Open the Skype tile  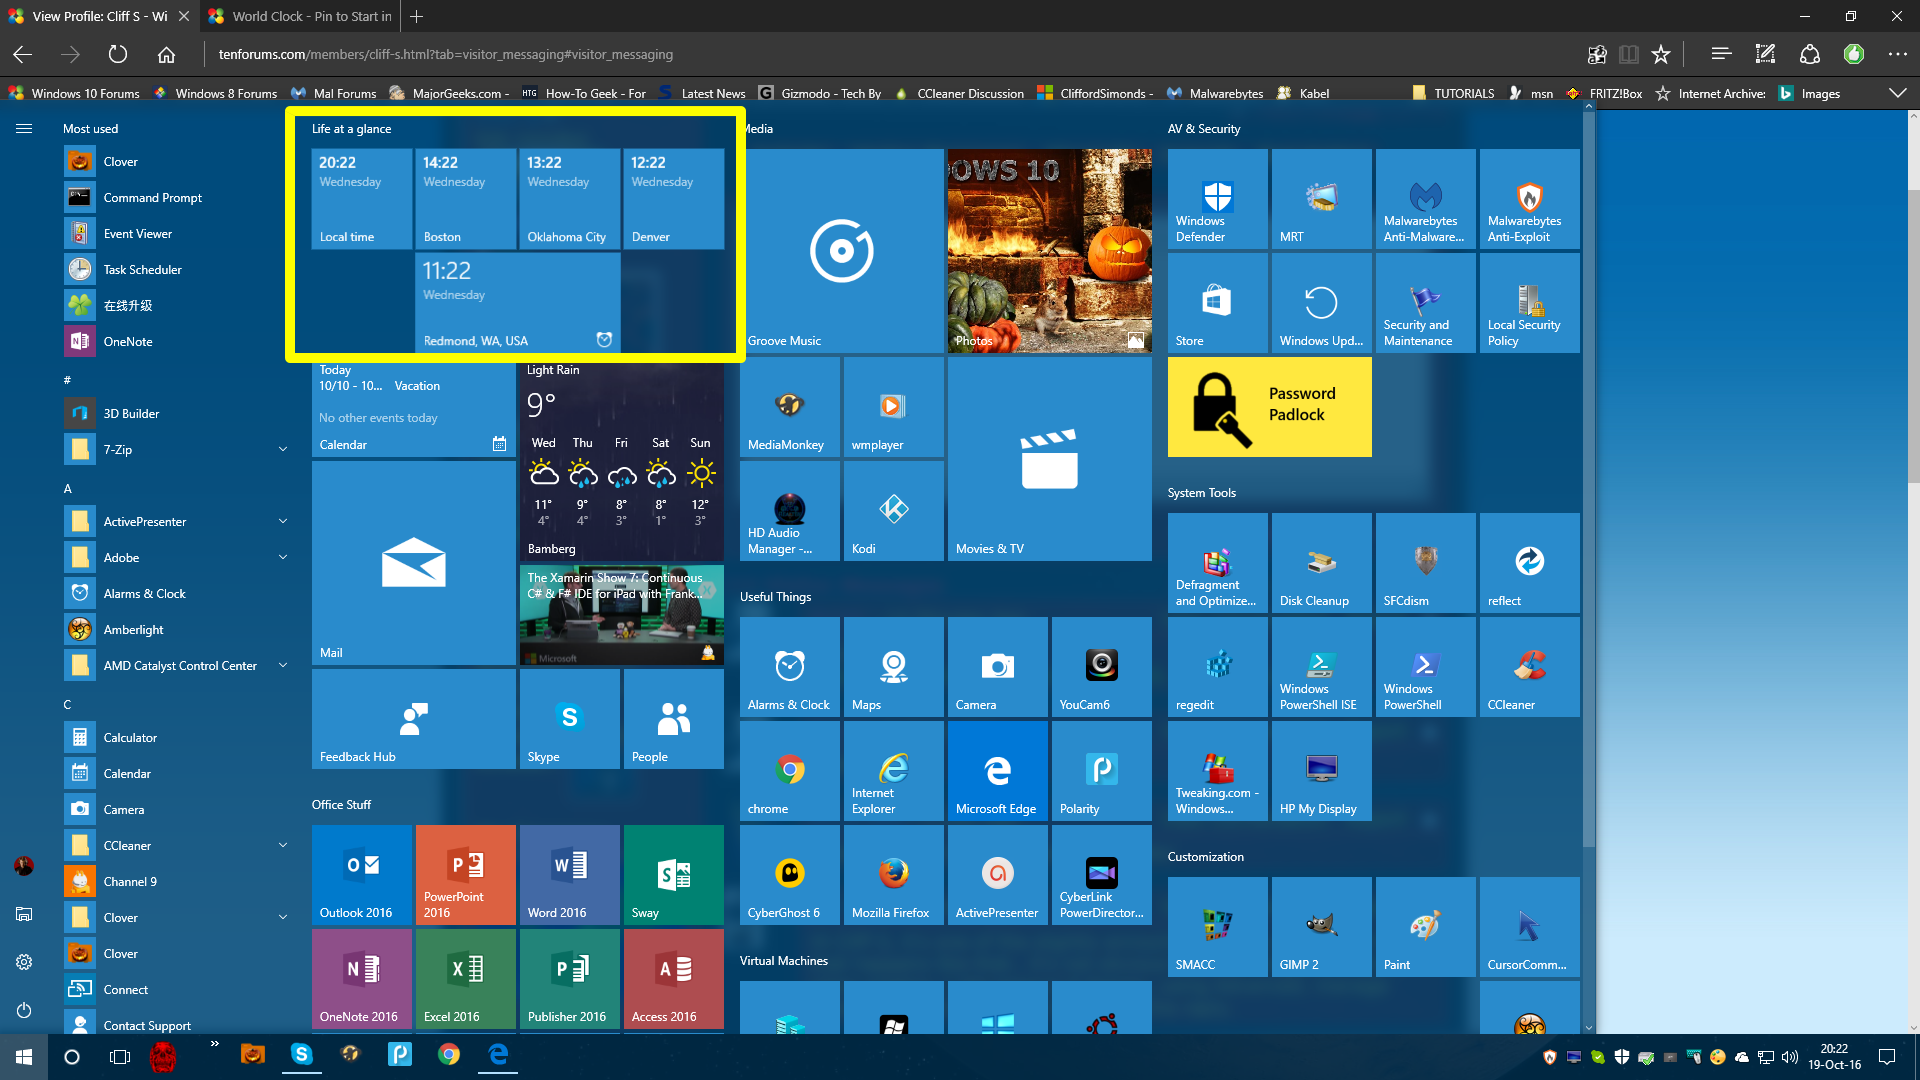pos(569,719)
